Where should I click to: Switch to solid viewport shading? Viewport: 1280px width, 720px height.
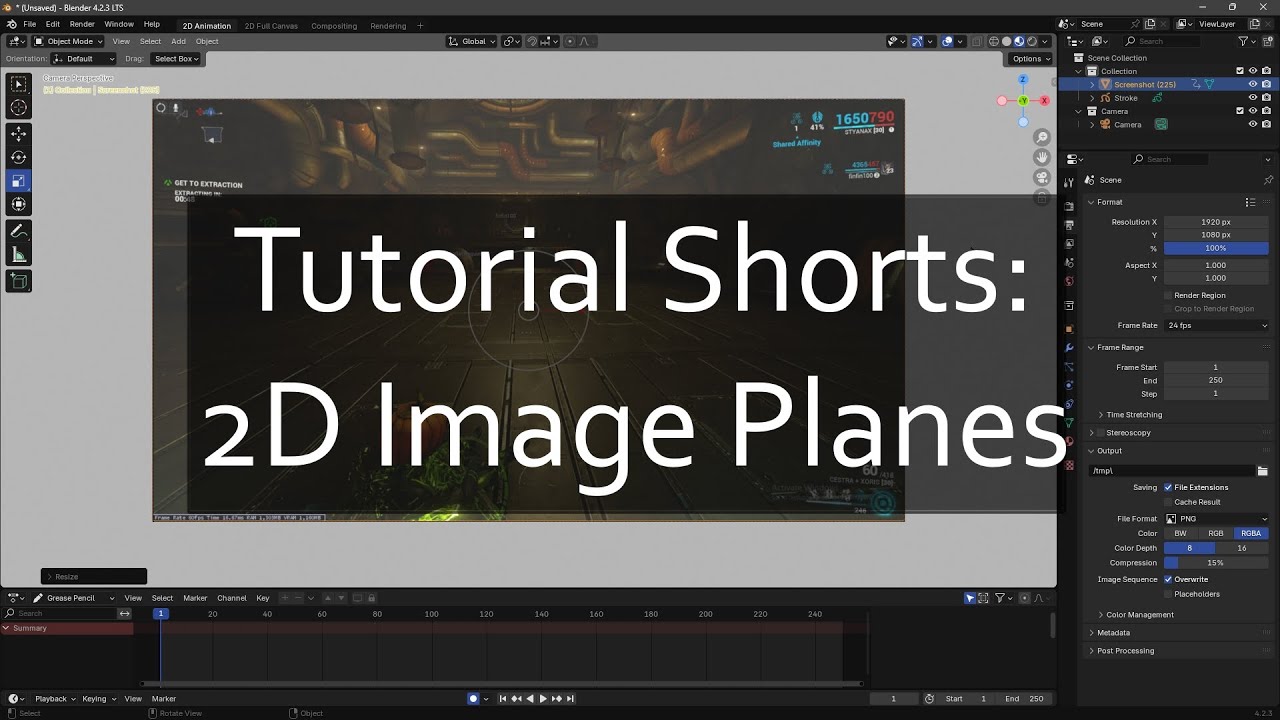[x=1007, y=41]
